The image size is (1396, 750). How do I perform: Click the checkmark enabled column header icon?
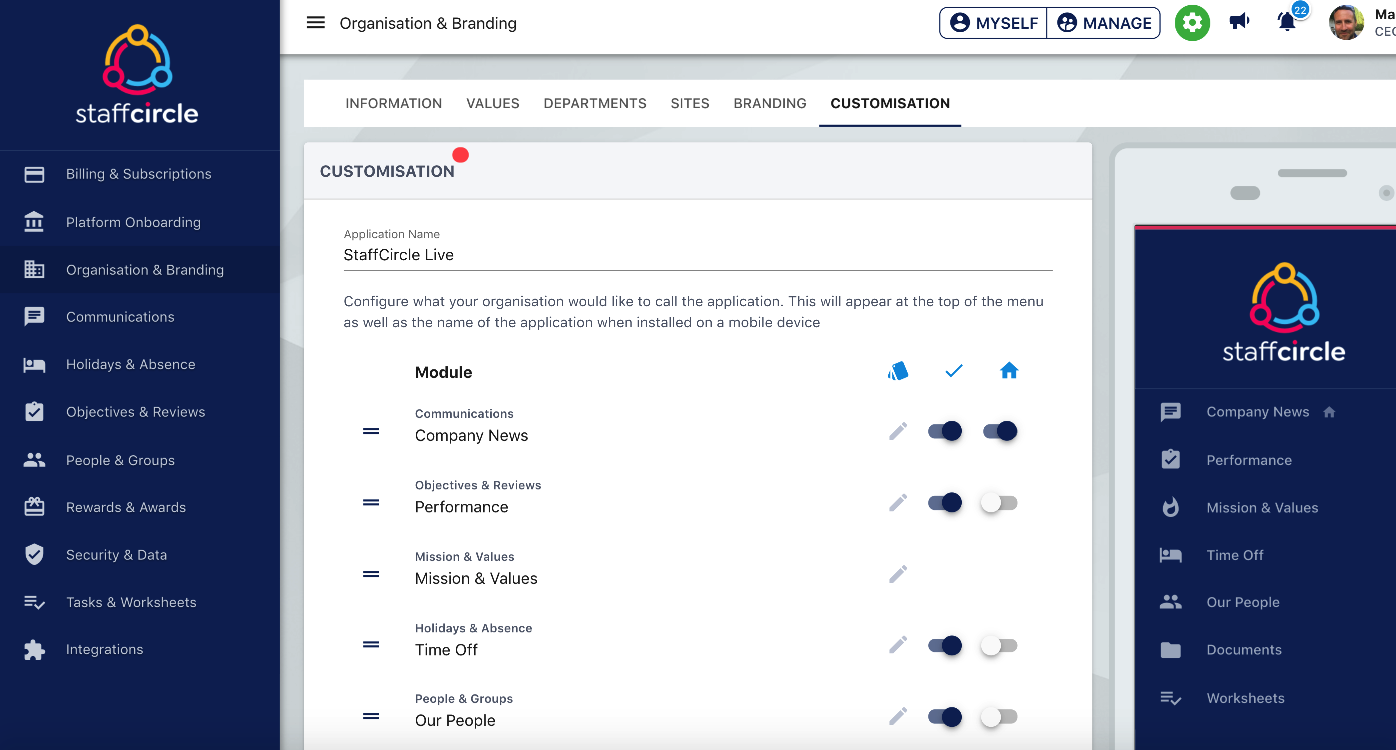[x=954, y=371]
